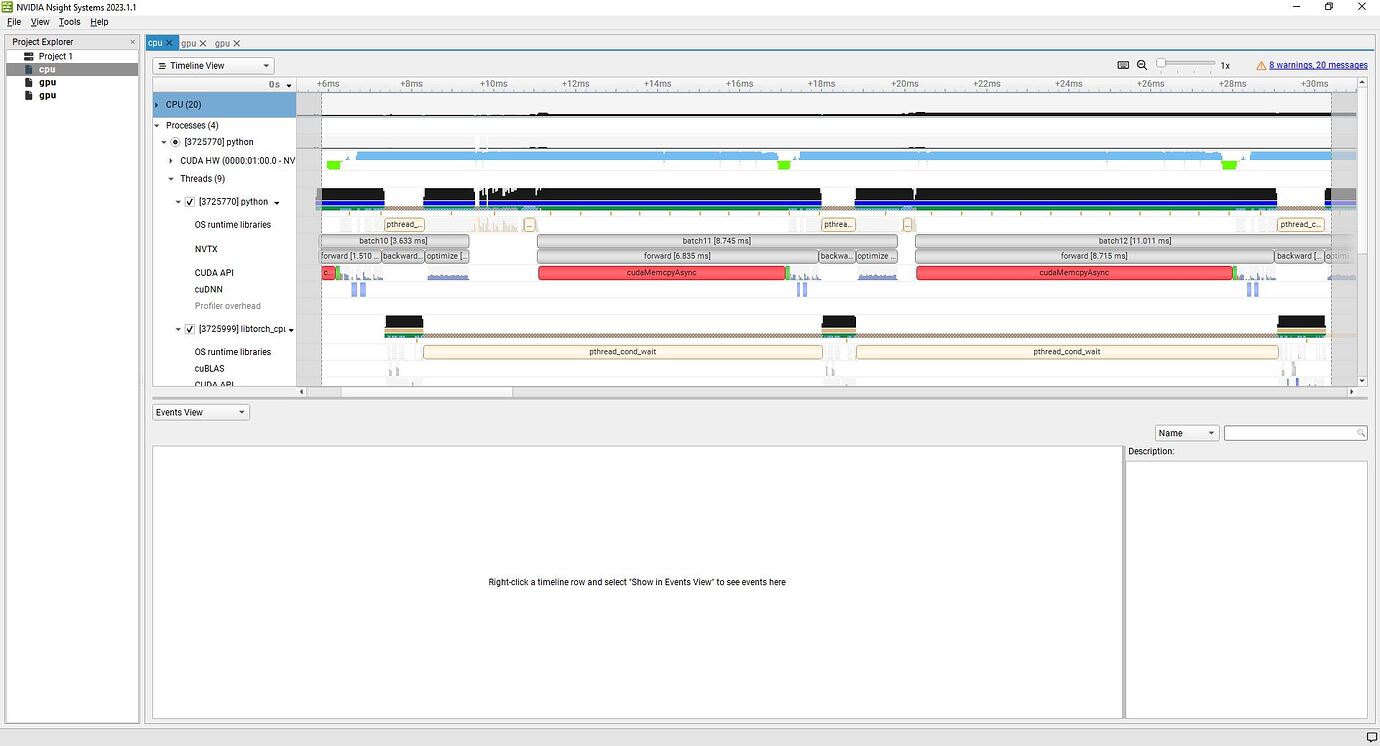The height and width of the screenshot is (746, 1380).
Task: Open the Events View dropdown
Action: [x=201, y=412]
